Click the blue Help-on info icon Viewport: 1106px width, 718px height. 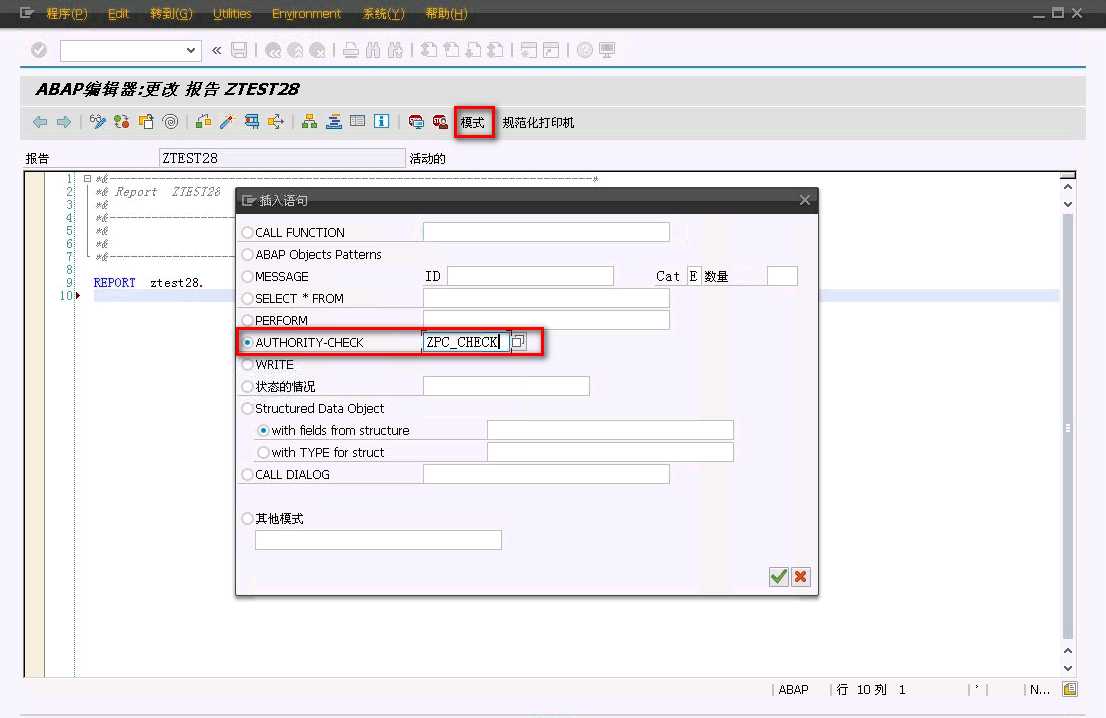[382, 121]
